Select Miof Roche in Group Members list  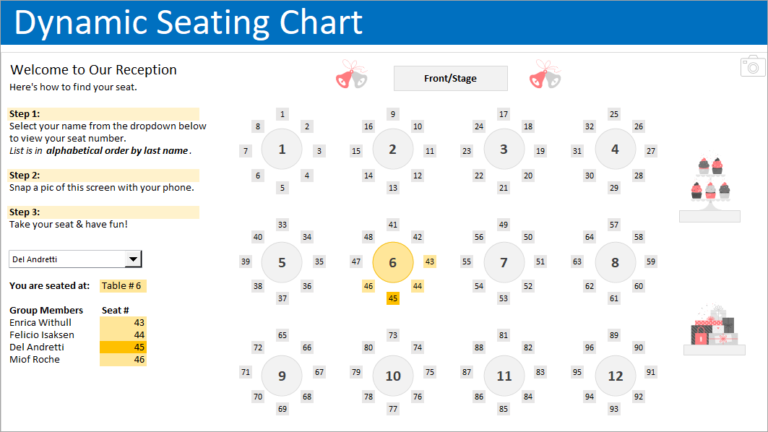(35, 359)
